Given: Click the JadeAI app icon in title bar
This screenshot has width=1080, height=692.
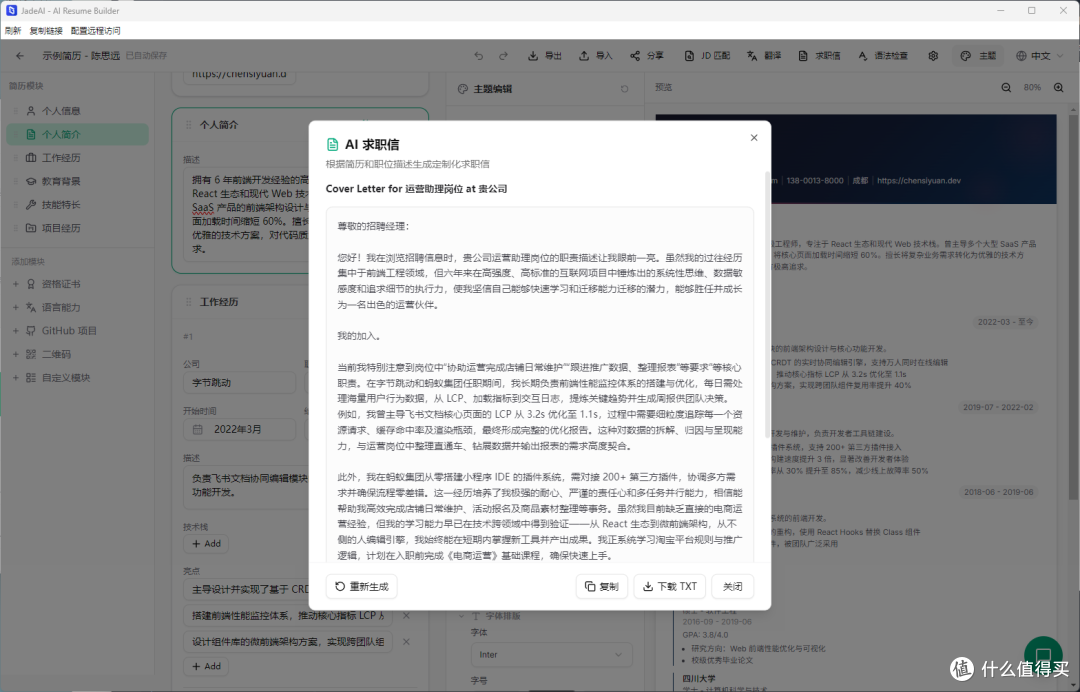Looking at the screenshot, I should tap(11, 10).
